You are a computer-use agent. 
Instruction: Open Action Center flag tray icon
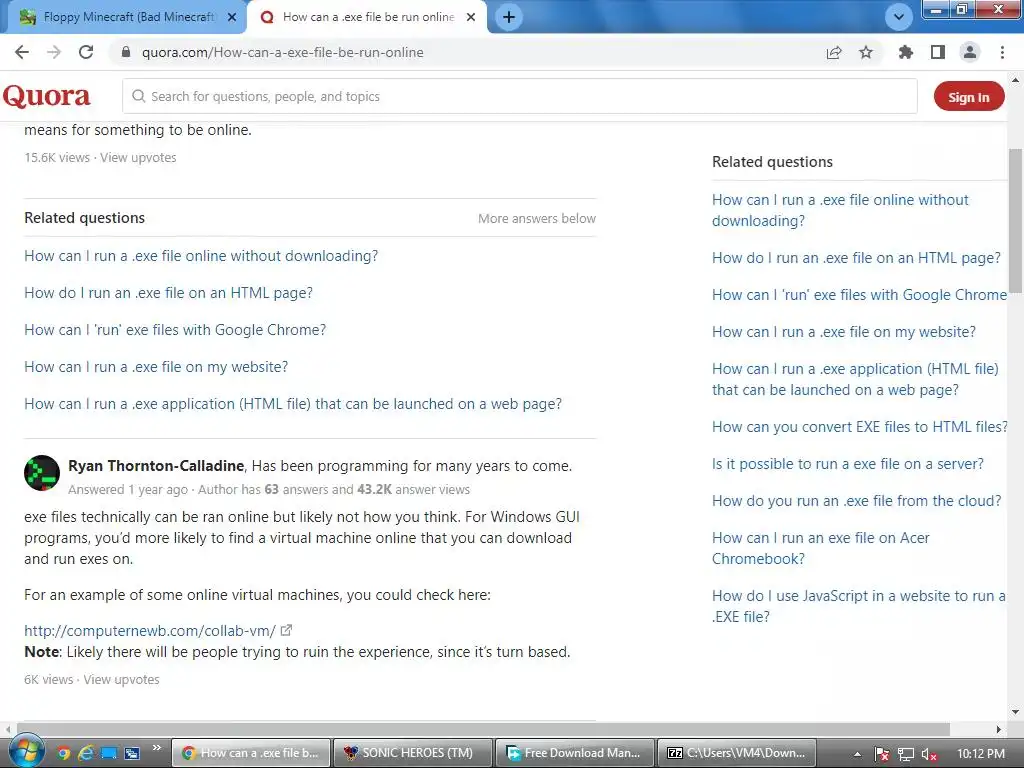882,754
